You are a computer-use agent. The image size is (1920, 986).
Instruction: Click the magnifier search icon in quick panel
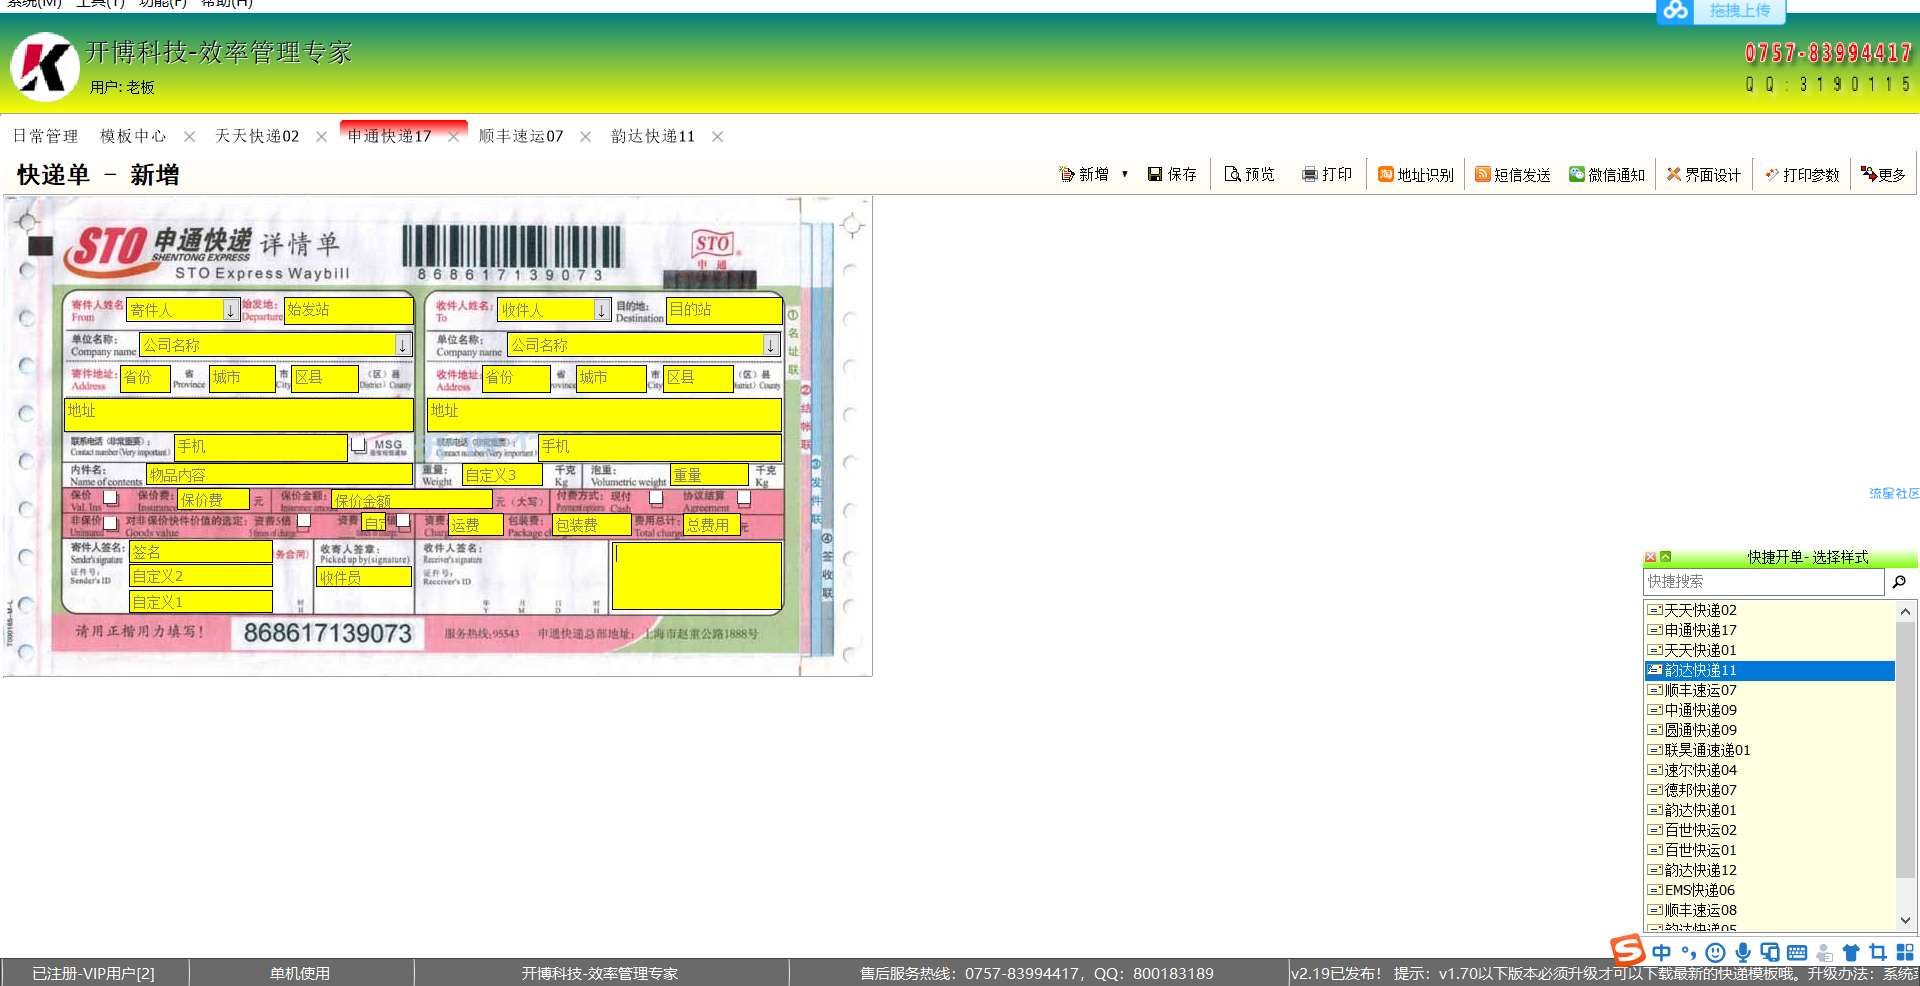(x=1899, y=581)
